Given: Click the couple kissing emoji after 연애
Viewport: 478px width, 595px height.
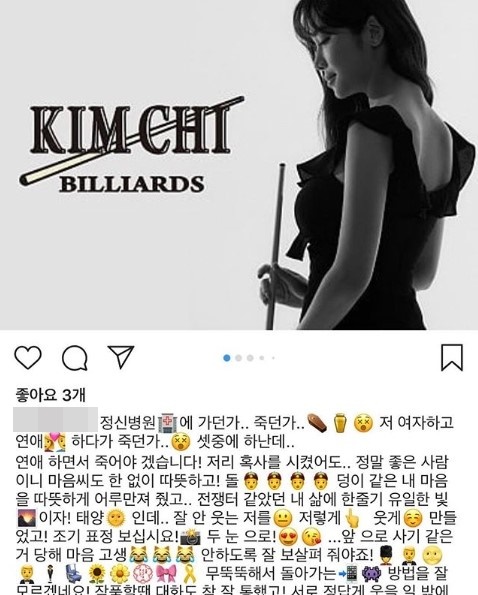Looking at the screenshot, I should click(x=55, y=442).
